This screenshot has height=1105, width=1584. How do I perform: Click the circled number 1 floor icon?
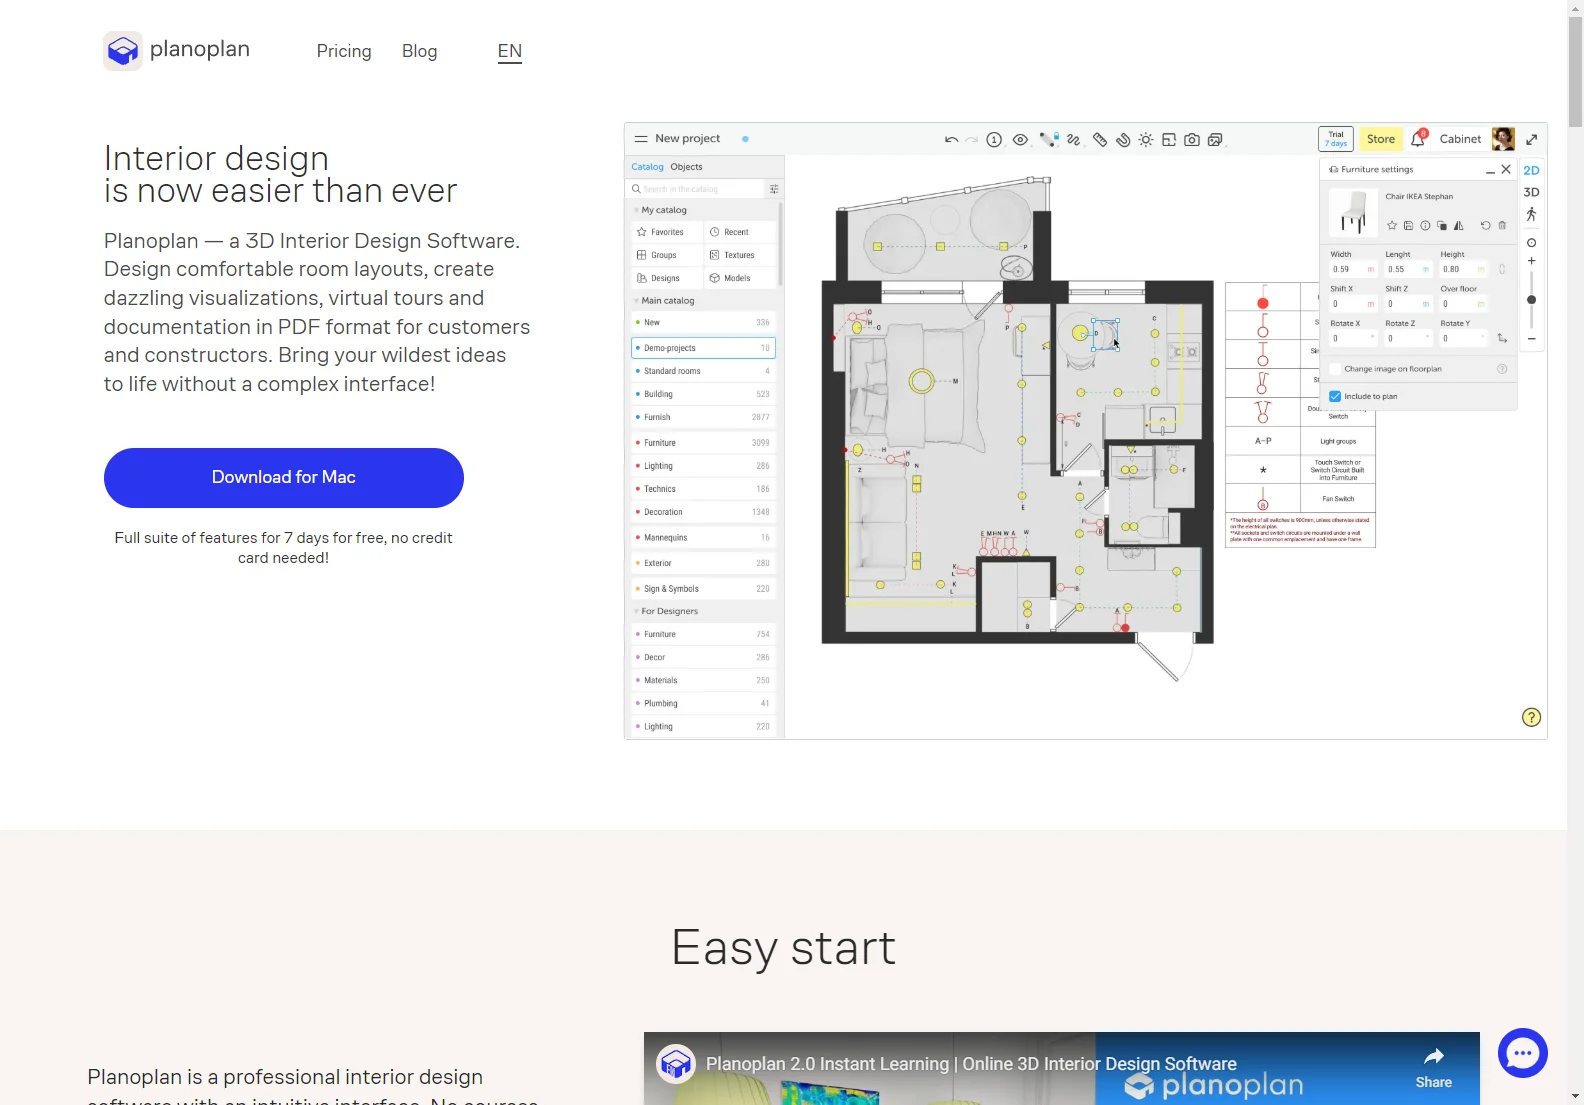click(994, 140)
